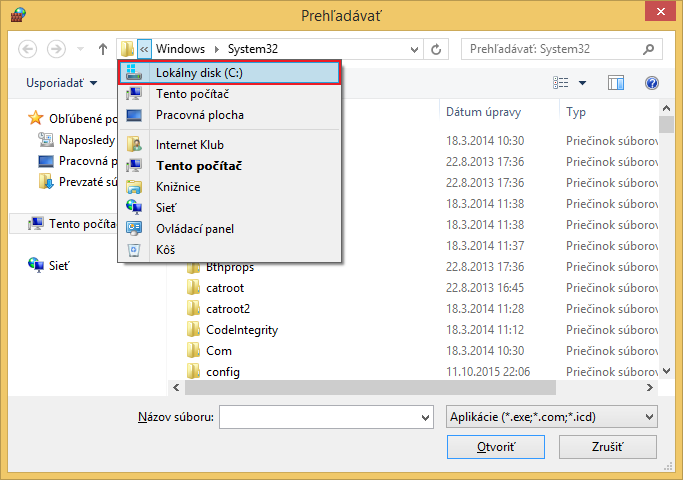683x480 pixels.
Task: Open Internet Klub from the list
Action: tap(229, 145)
